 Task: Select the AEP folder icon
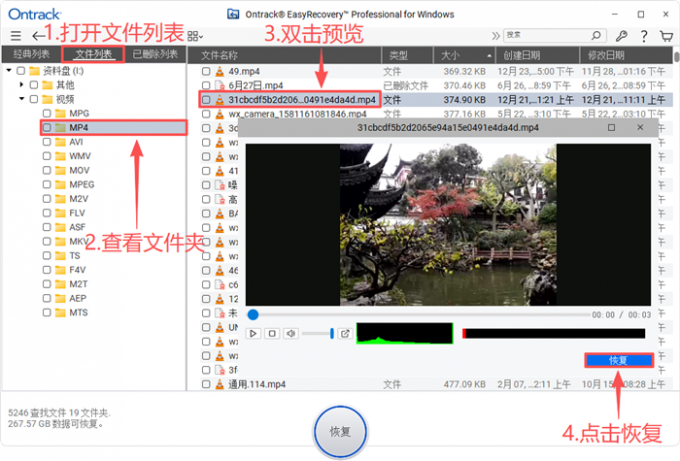pos(60,298)
